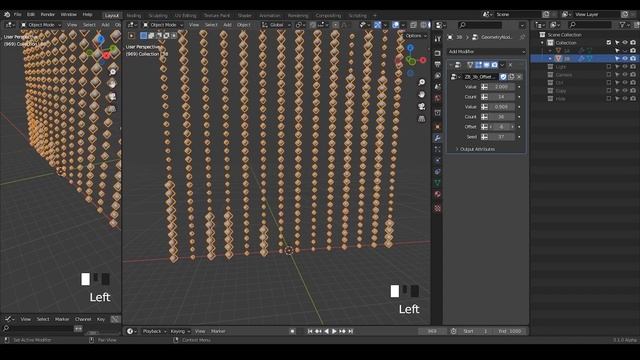This screenshot has height=360, width=640.
Task: Open the outliner filter dropdown
Action: 625,25
